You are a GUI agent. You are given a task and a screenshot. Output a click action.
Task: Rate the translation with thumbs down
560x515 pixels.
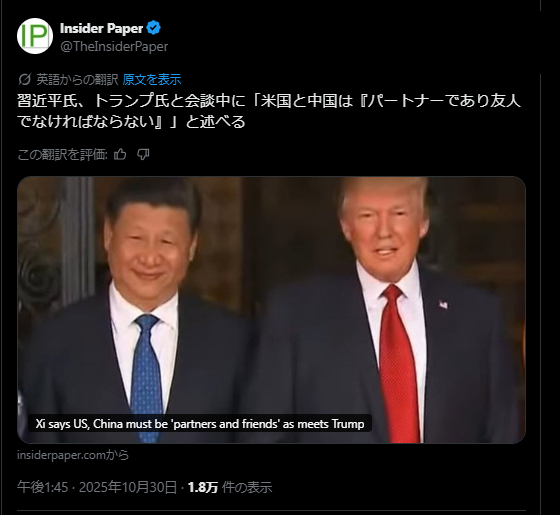[143, 155]
